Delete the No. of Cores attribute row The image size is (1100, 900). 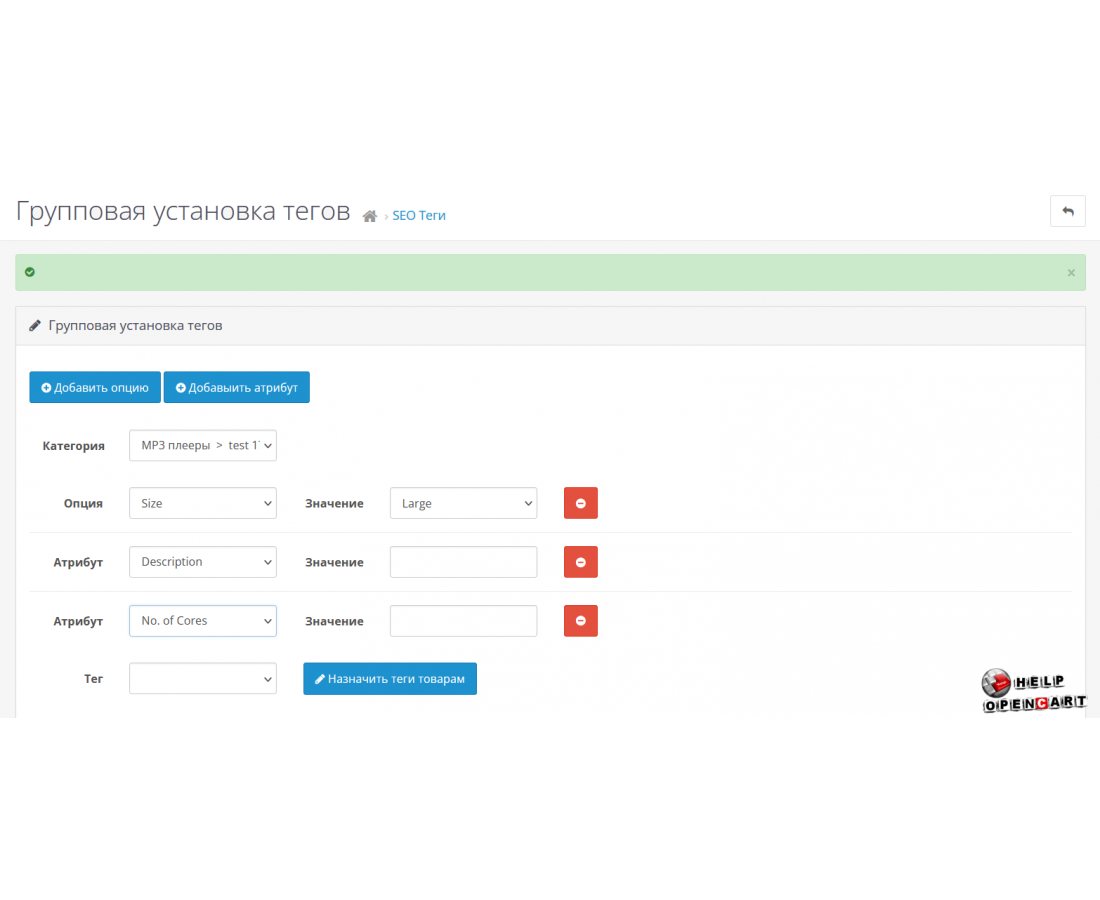[581, 621]
